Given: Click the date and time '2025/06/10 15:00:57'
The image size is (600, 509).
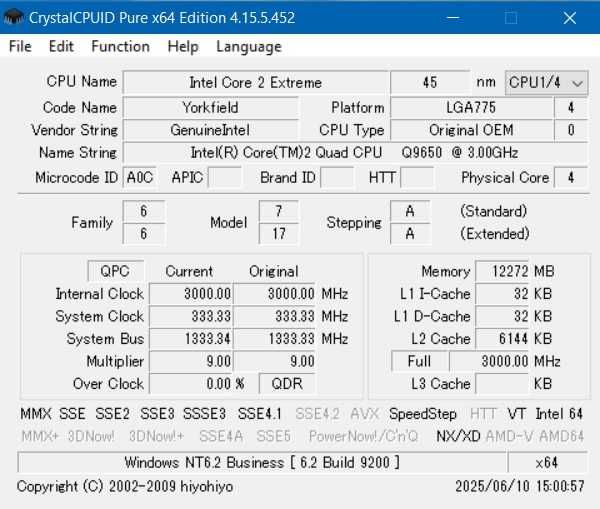Looking at the screenshot, I should pyautogui.click(x=520, y=486).
